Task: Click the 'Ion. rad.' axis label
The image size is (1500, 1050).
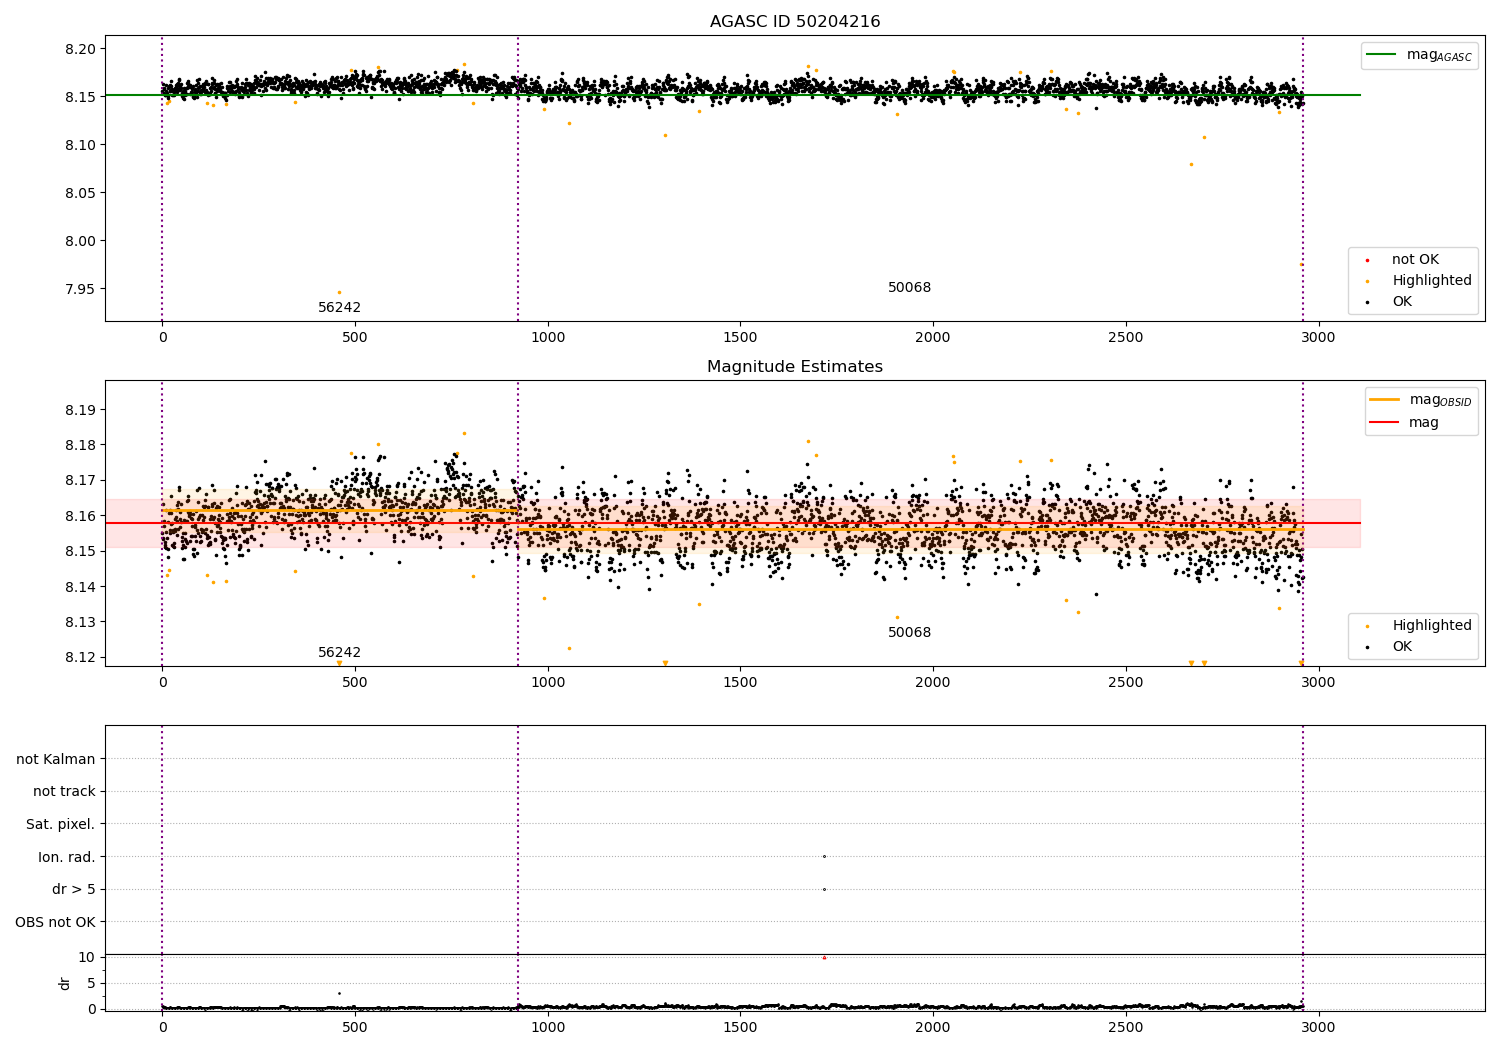Action: coord(67,857)
